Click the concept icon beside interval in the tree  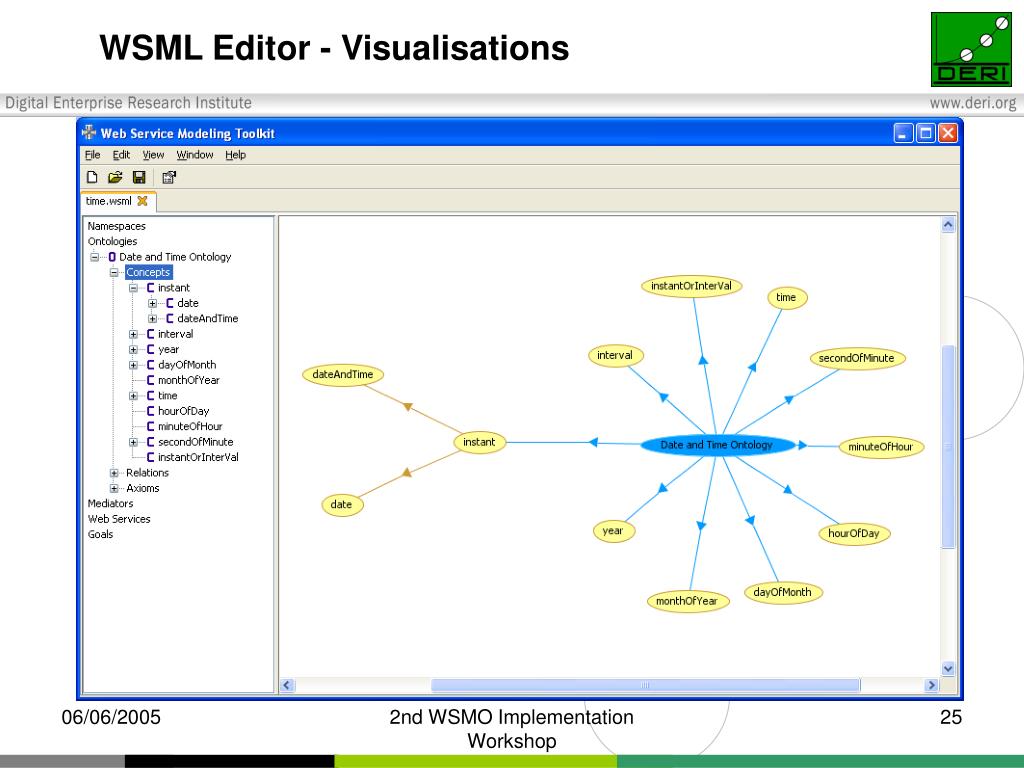[x=150, y=334]
